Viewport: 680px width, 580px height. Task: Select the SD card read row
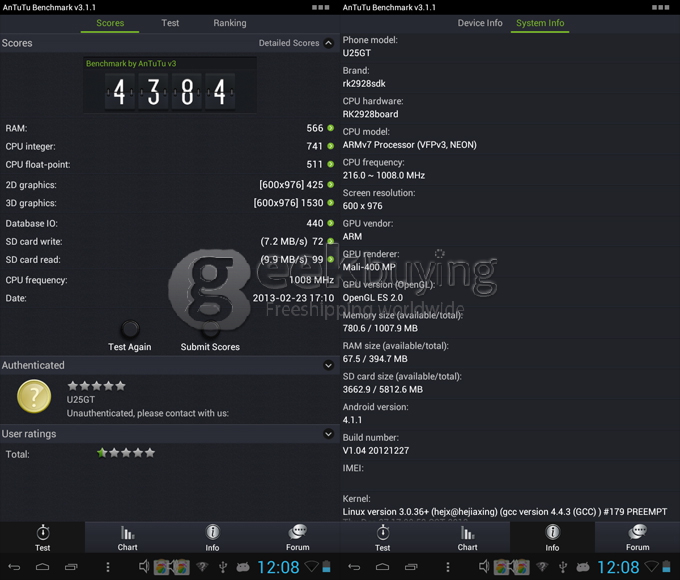tap(170, 259)
